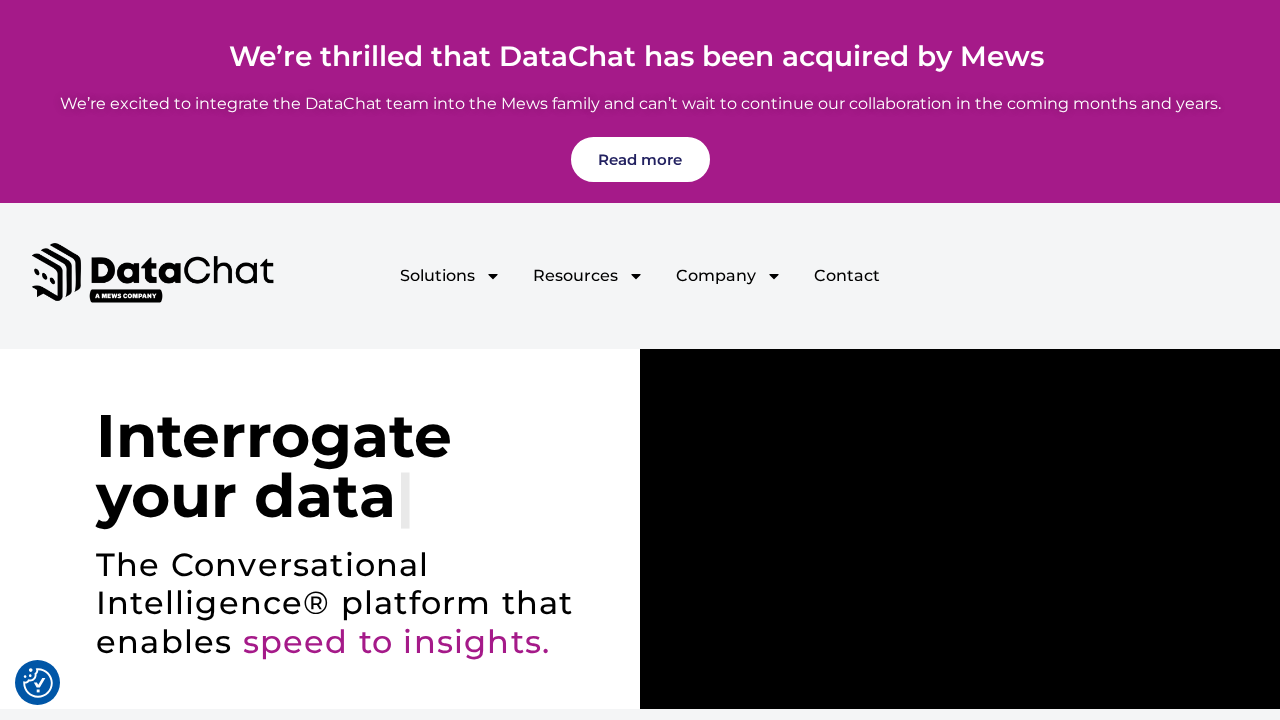The image size is (1280, 720).
Task: Click the acquisition announcement headline
Action: (x=637, y=56)
